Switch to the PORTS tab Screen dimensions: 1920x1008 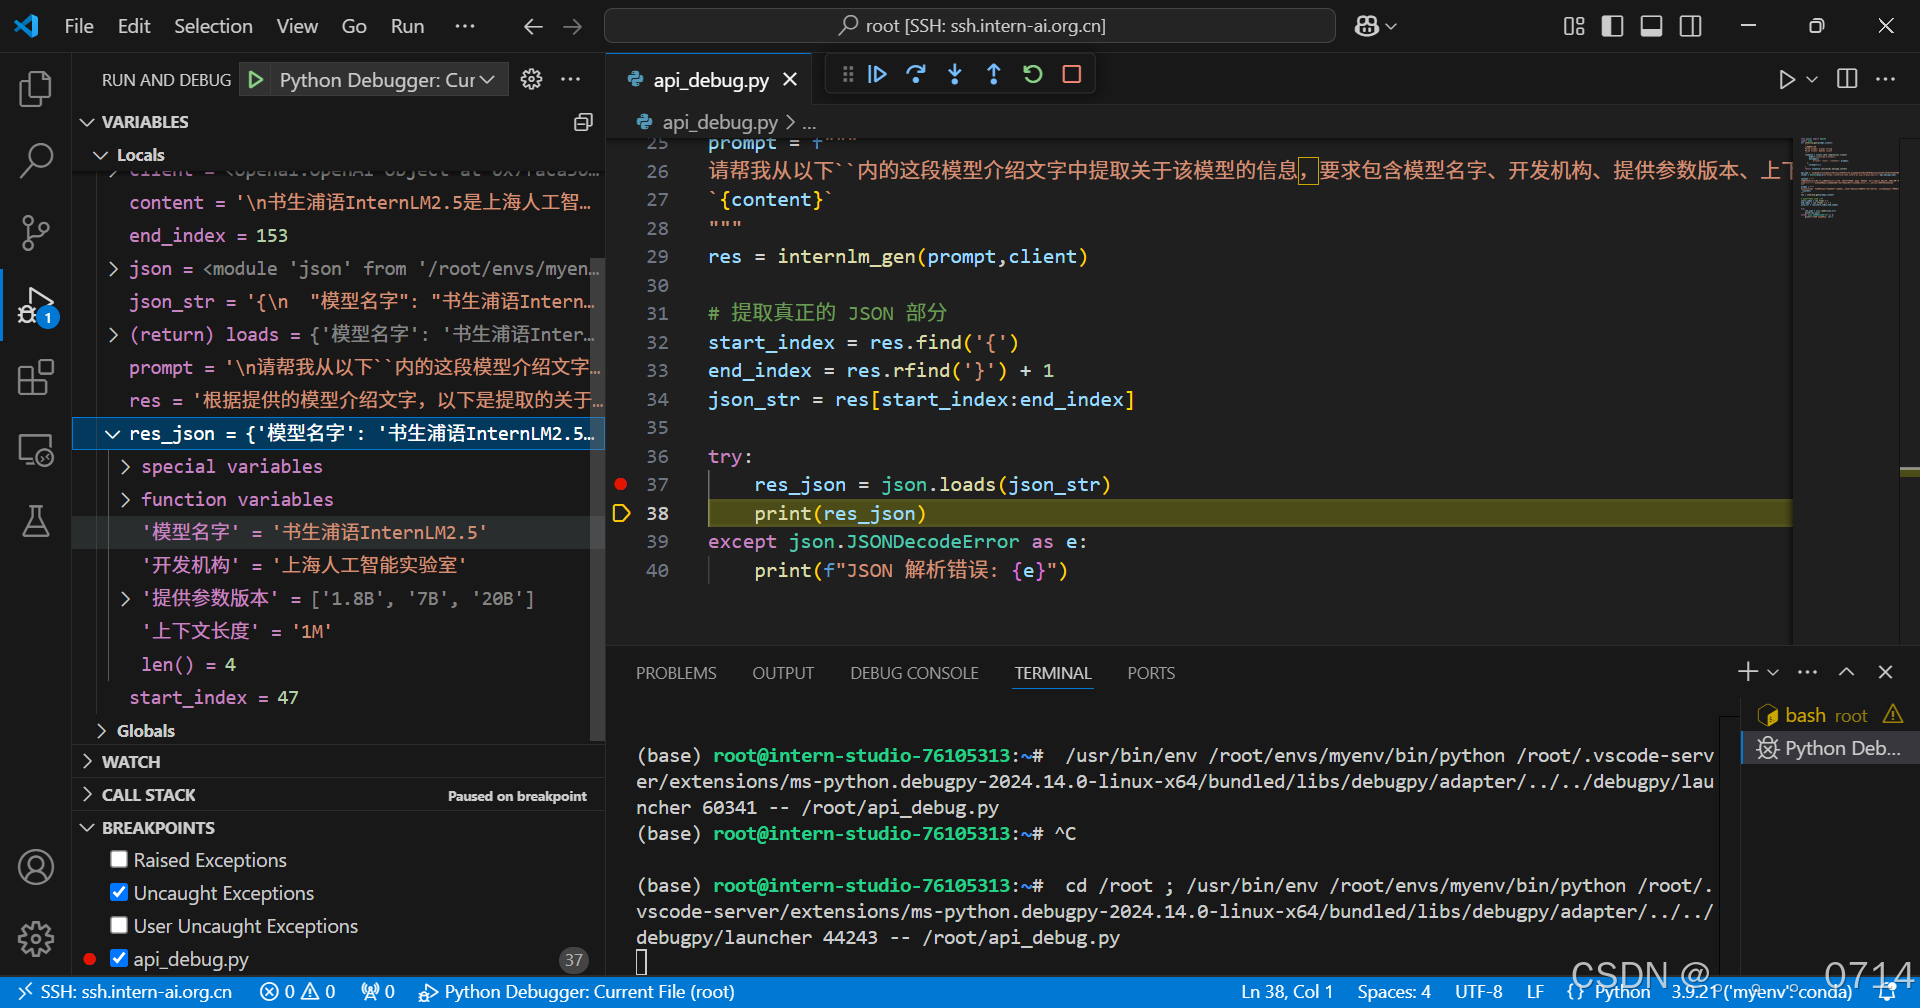(x=1151, y=673)
